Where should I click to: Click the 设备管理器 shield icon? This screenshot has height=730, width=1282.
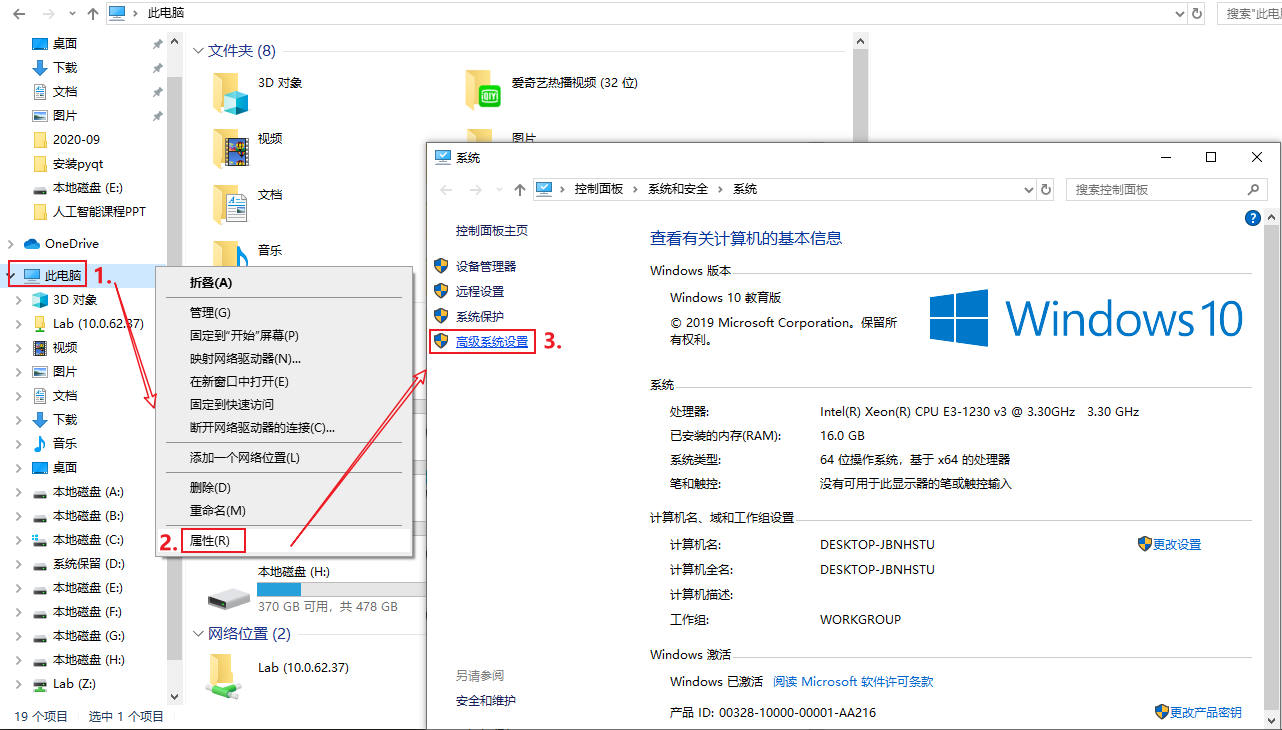[440, 266]
